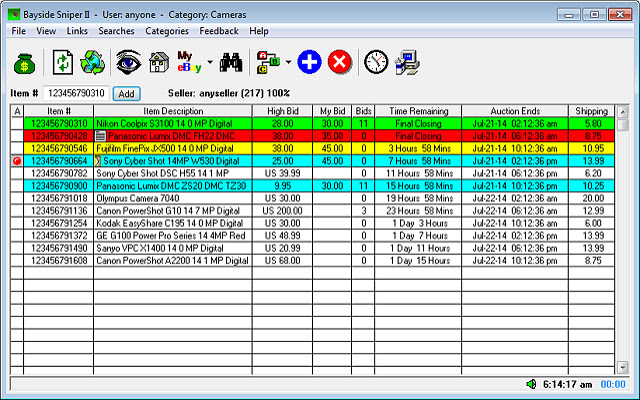
Task: Click shipping value 20.00
Action: pyautogui.click(x=593, y=198)
